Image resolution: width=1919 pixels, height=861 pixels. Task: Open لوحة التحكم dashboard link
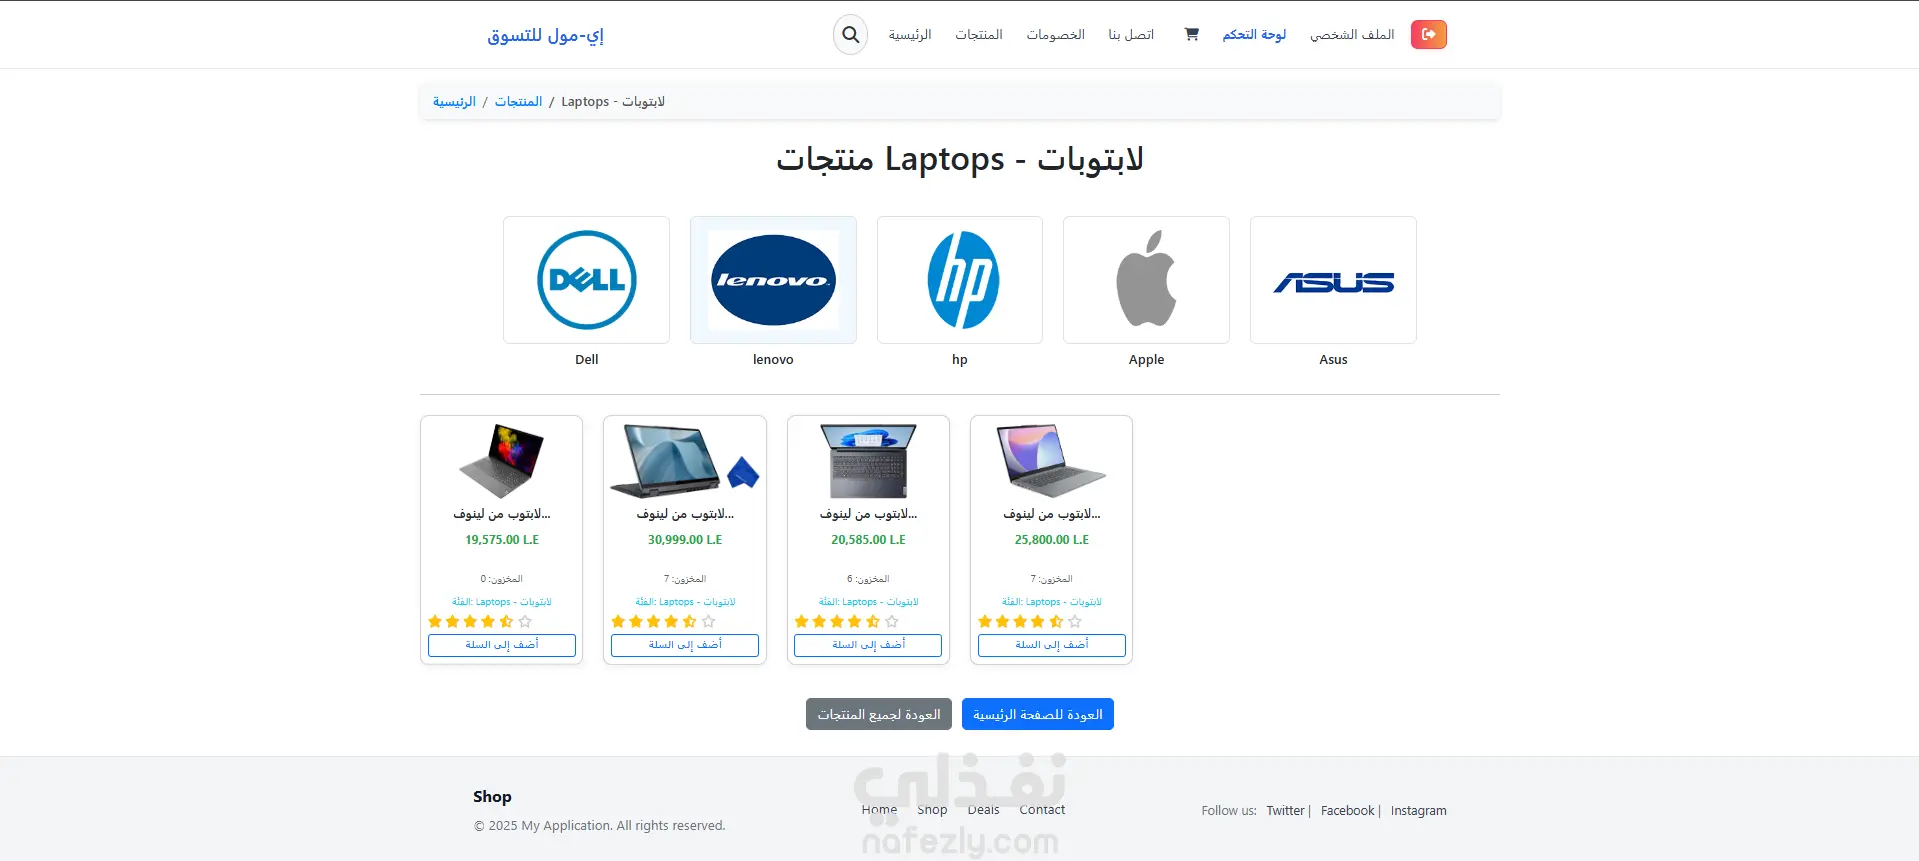click(1254, 35)
